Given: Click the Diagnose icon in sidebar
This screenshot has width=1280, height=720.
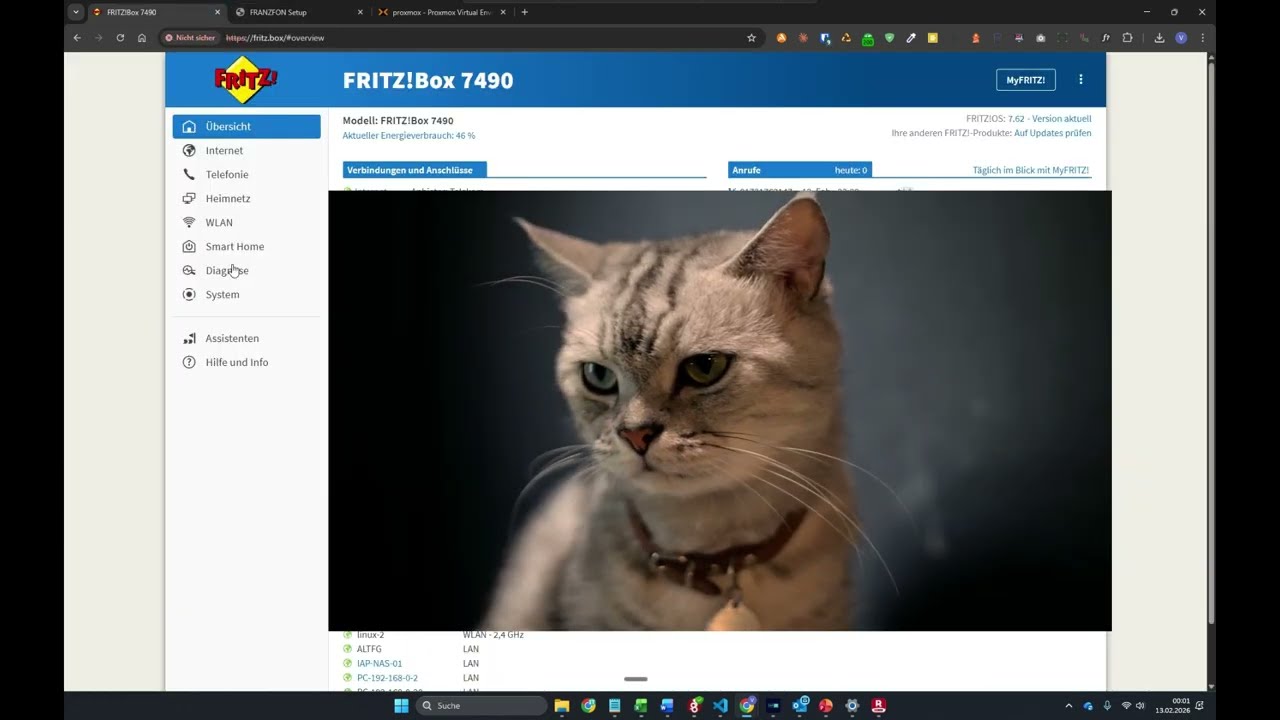Looking at the screenshot, I should pyautogui.click(x=189, y=271).
